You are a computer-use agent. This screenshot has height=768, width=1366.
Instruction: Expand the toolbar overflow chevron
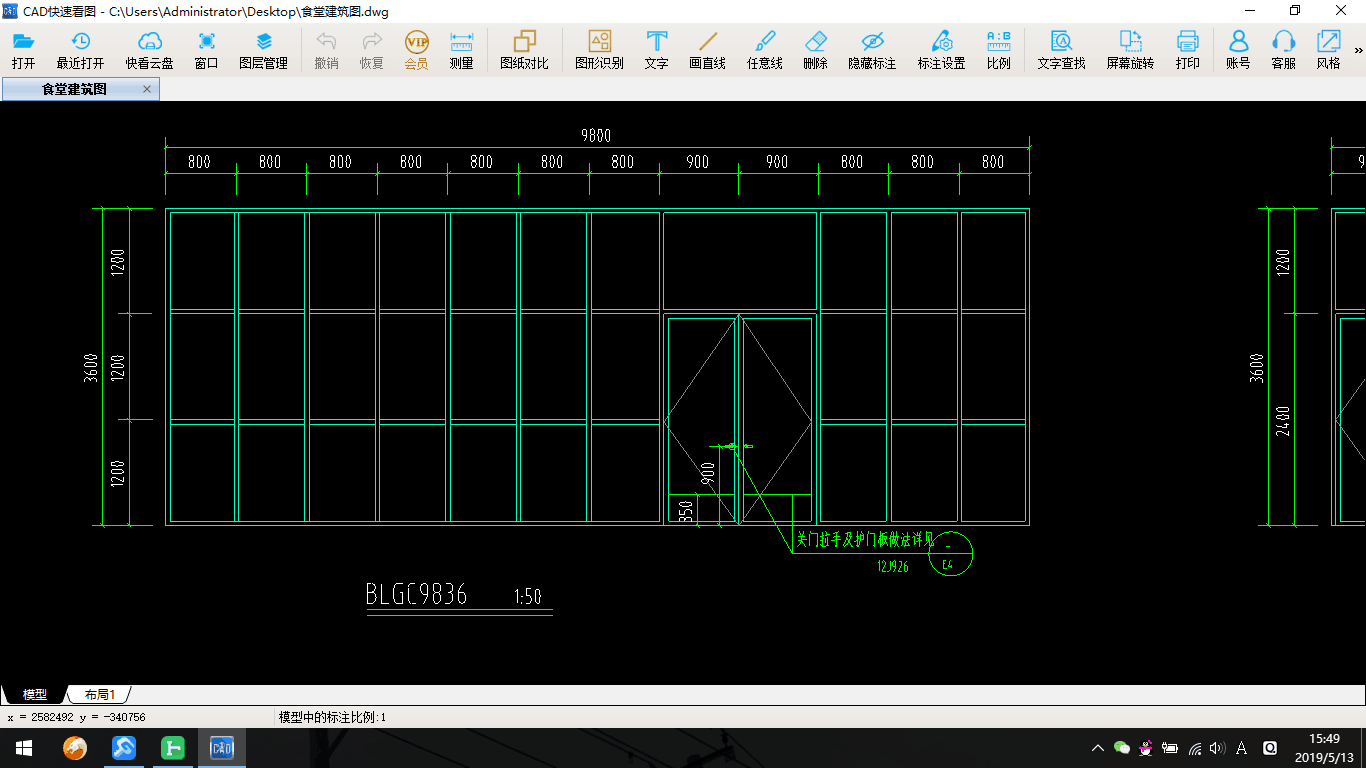(1358, 50)
